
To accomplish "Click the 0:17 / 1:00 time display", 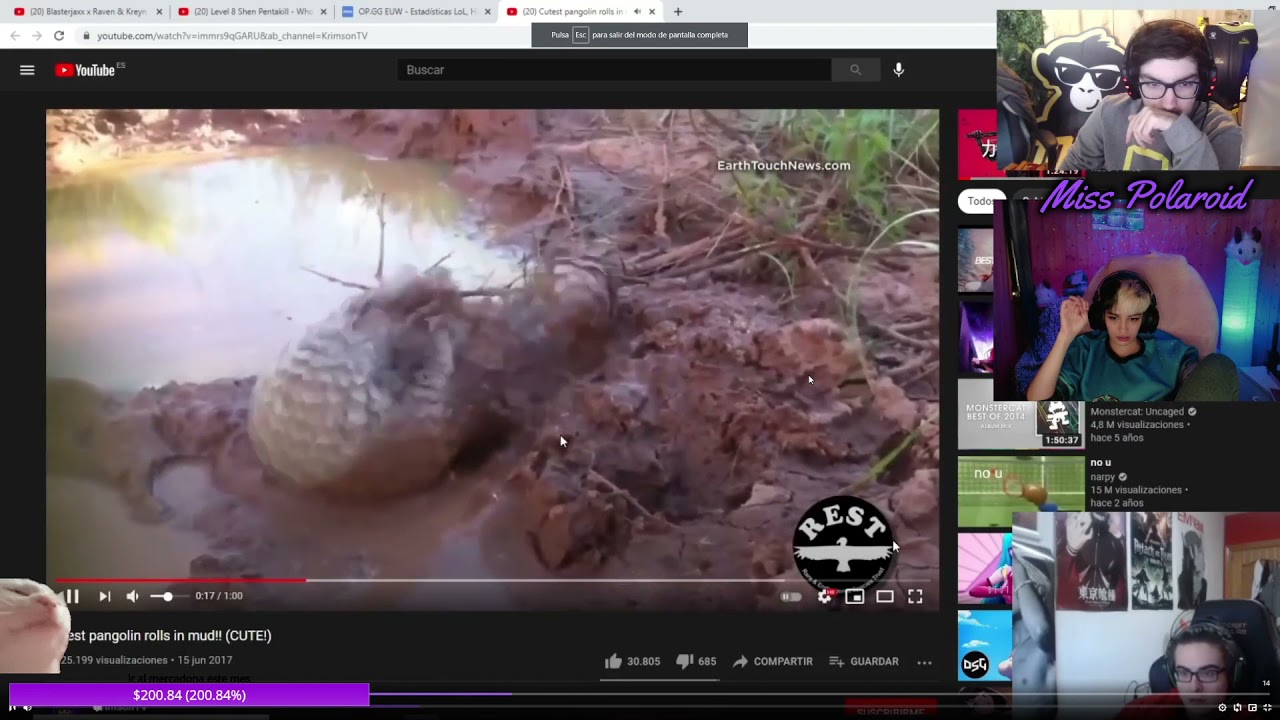I will point(218,596).
